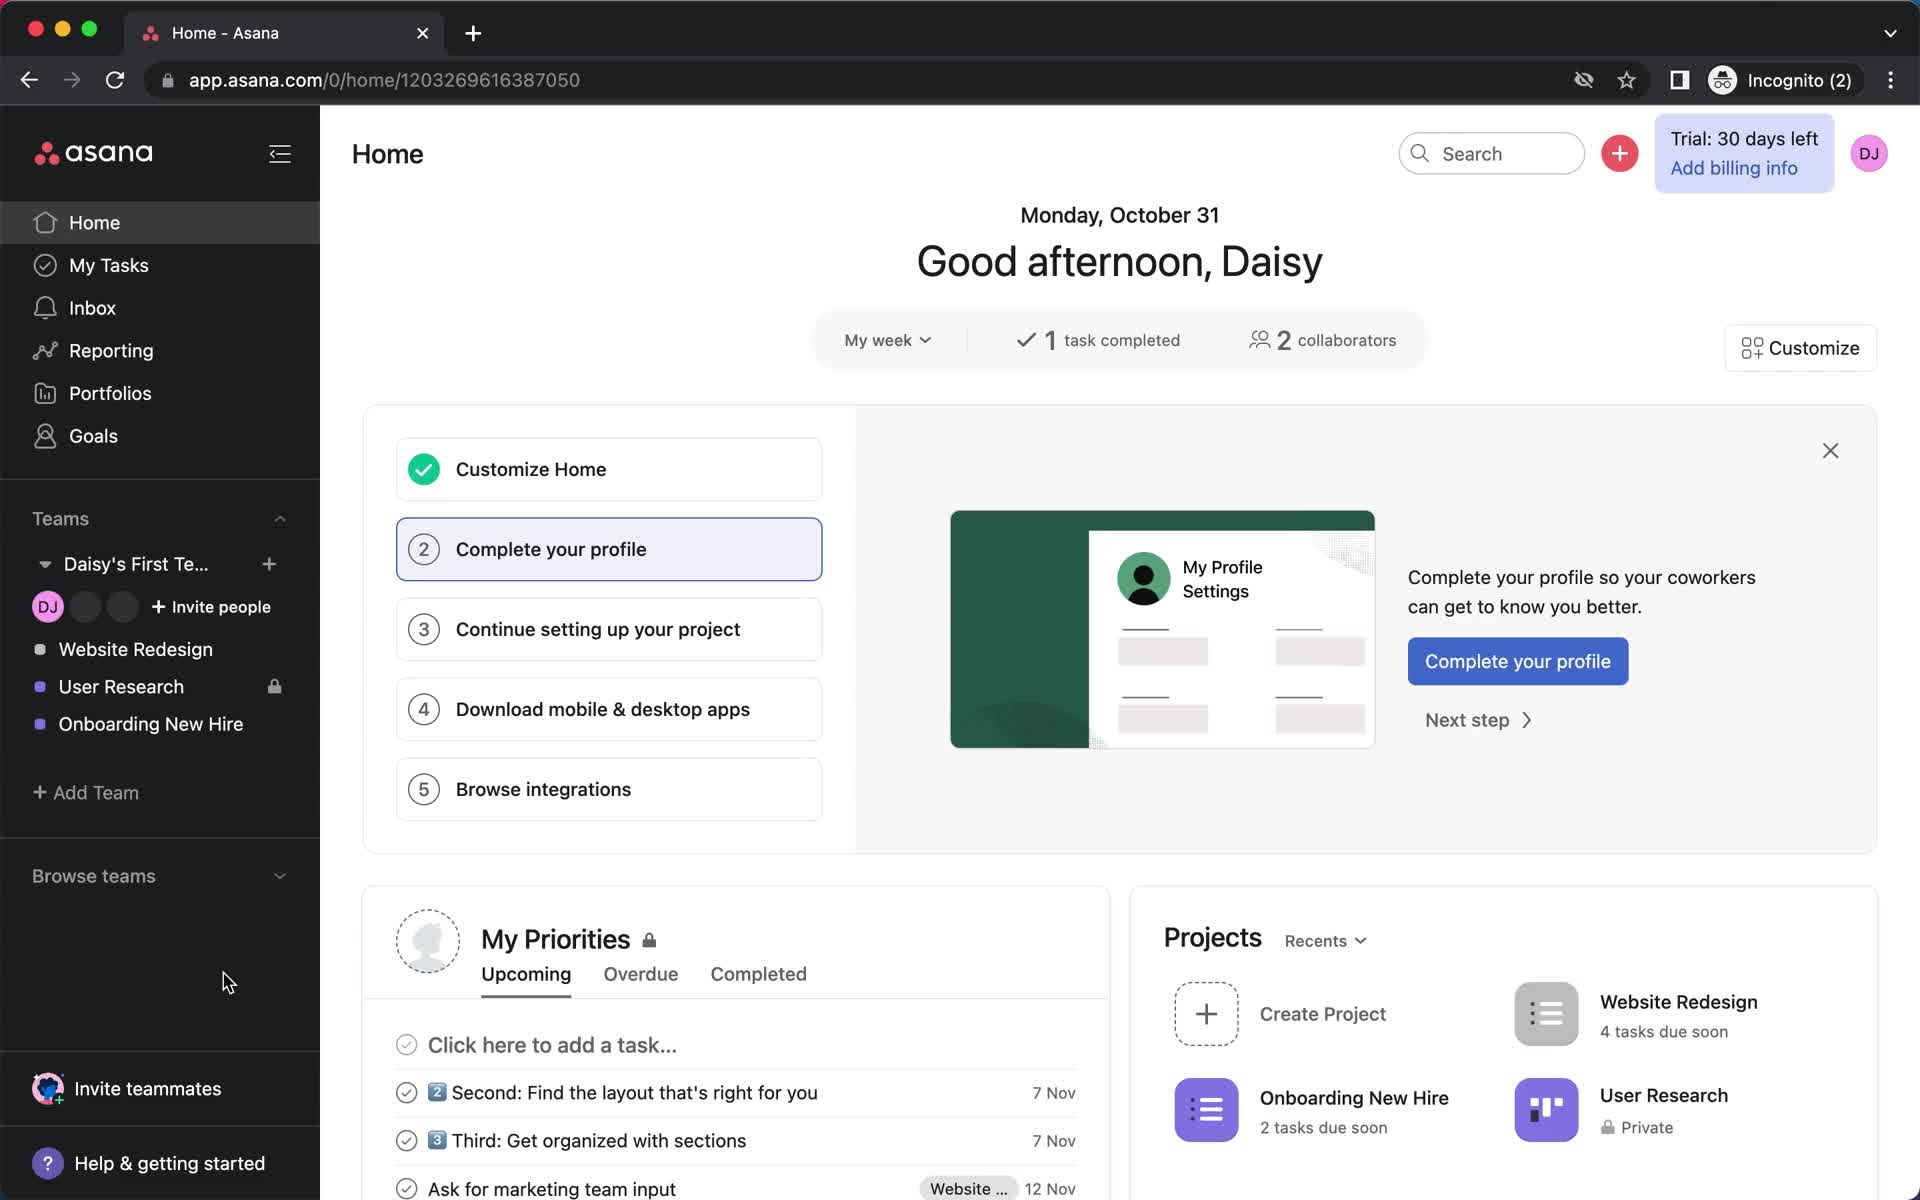Close the onboarding setup panel
Viewport: 1920px width, 1200px height.
1830,451
